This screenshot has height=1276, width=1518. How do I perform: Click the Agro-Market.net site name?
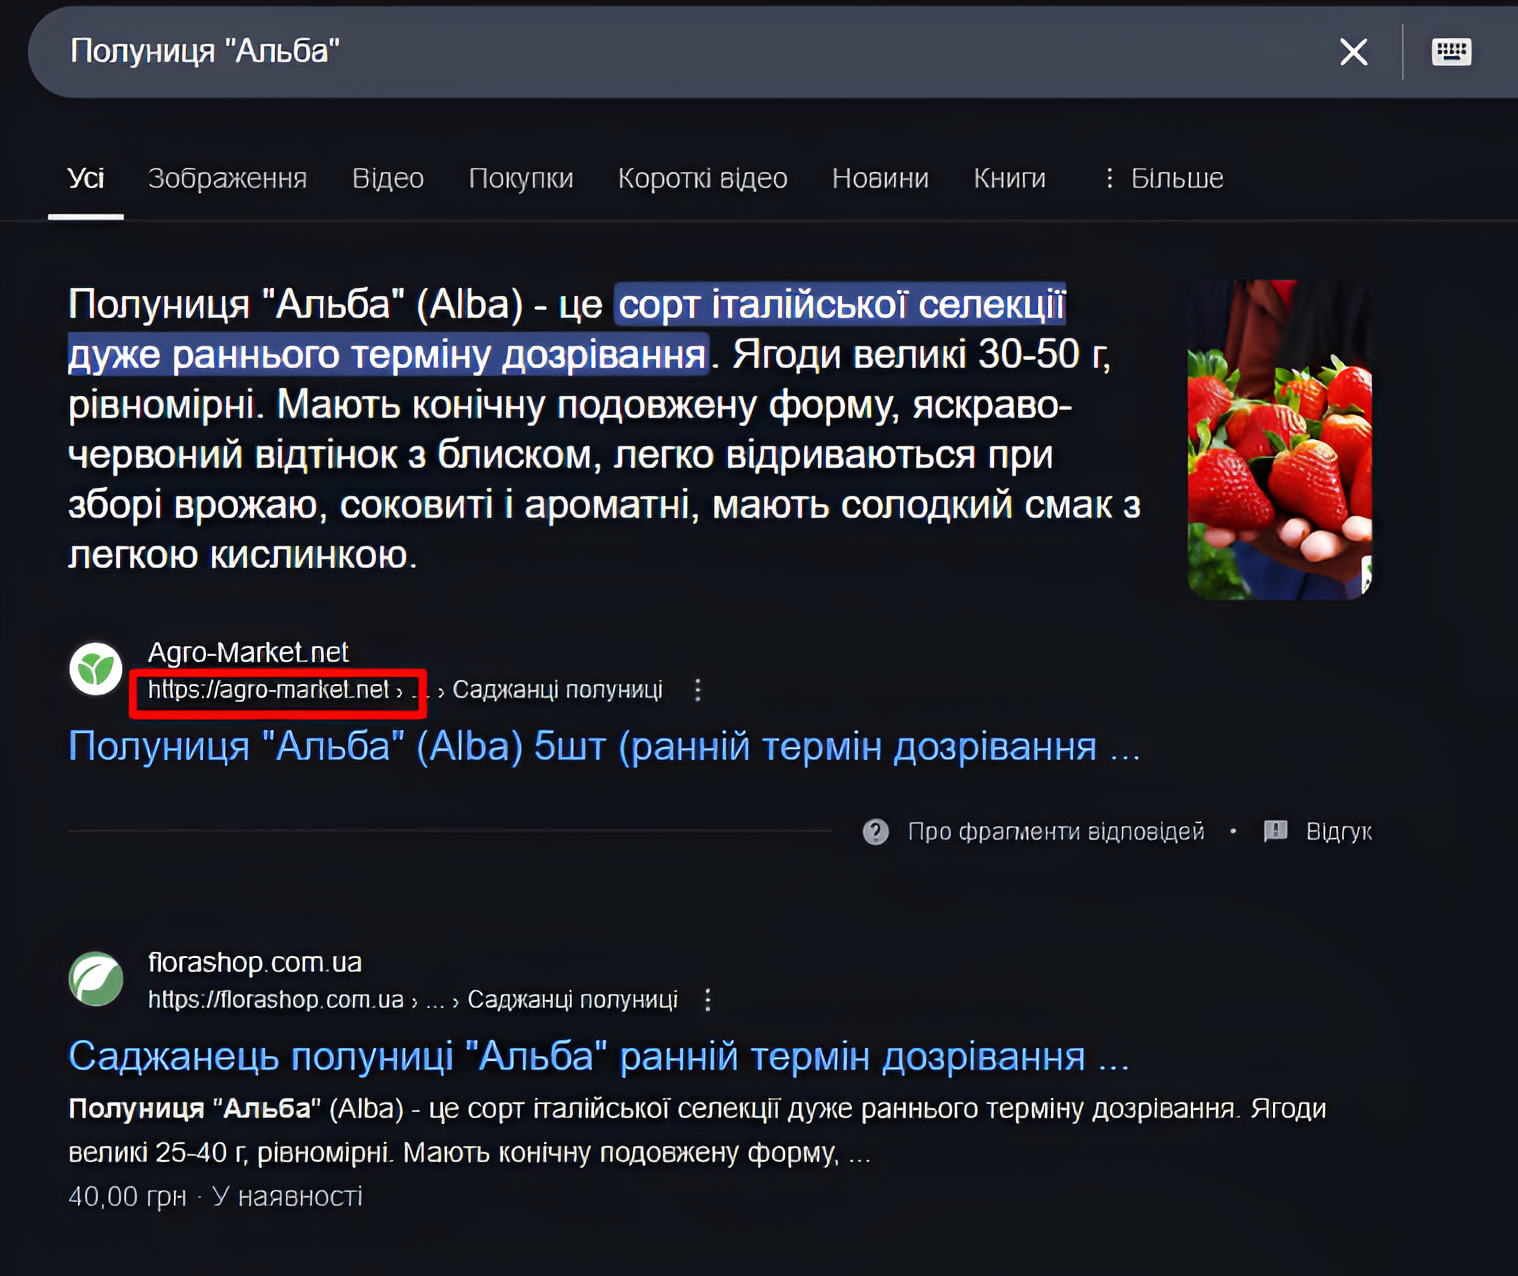coord(248,652)
